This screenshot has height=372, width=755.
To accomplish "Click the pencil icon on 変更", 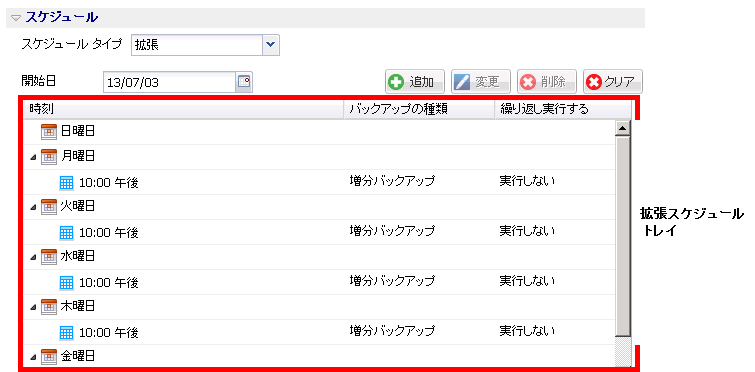I will coord(463,82).
